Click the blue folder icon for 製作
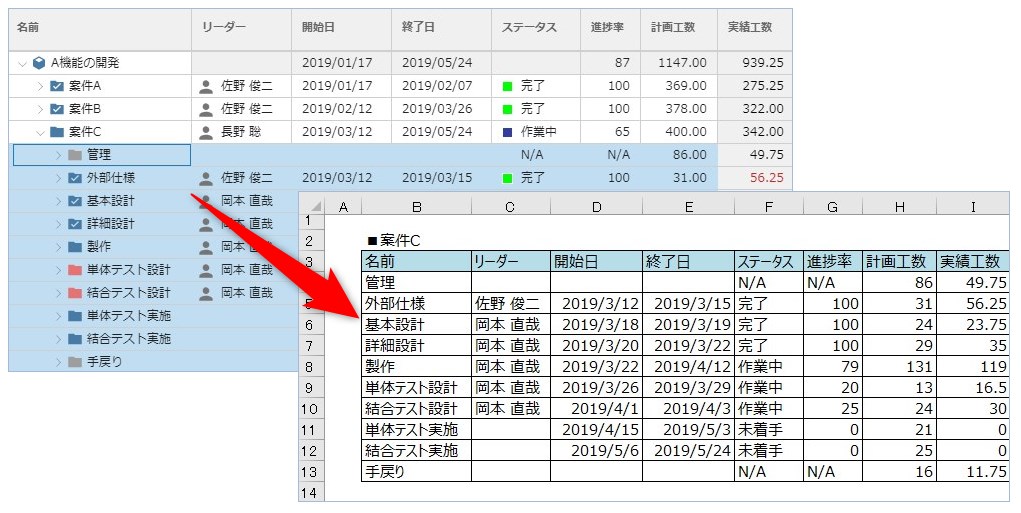This screenshot has width=1021, height=513. pyautogui.click(x=75, y=247)
